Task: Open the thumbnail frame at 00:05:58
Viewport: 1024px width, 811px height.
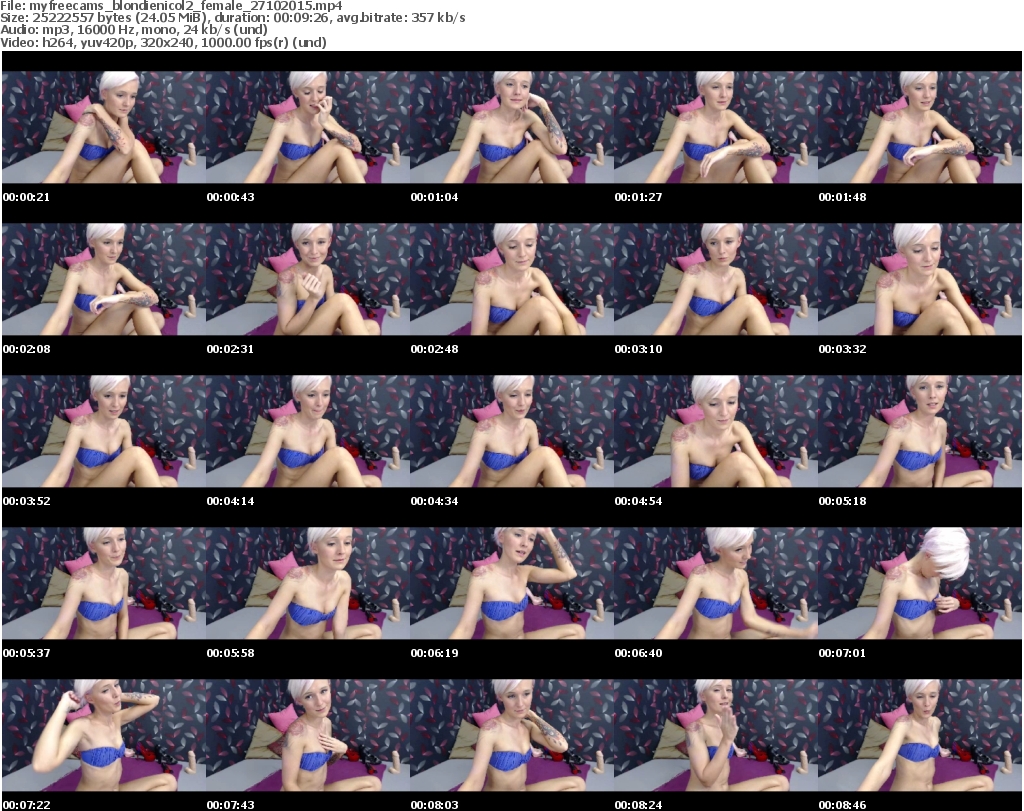Action: (308, 584)
